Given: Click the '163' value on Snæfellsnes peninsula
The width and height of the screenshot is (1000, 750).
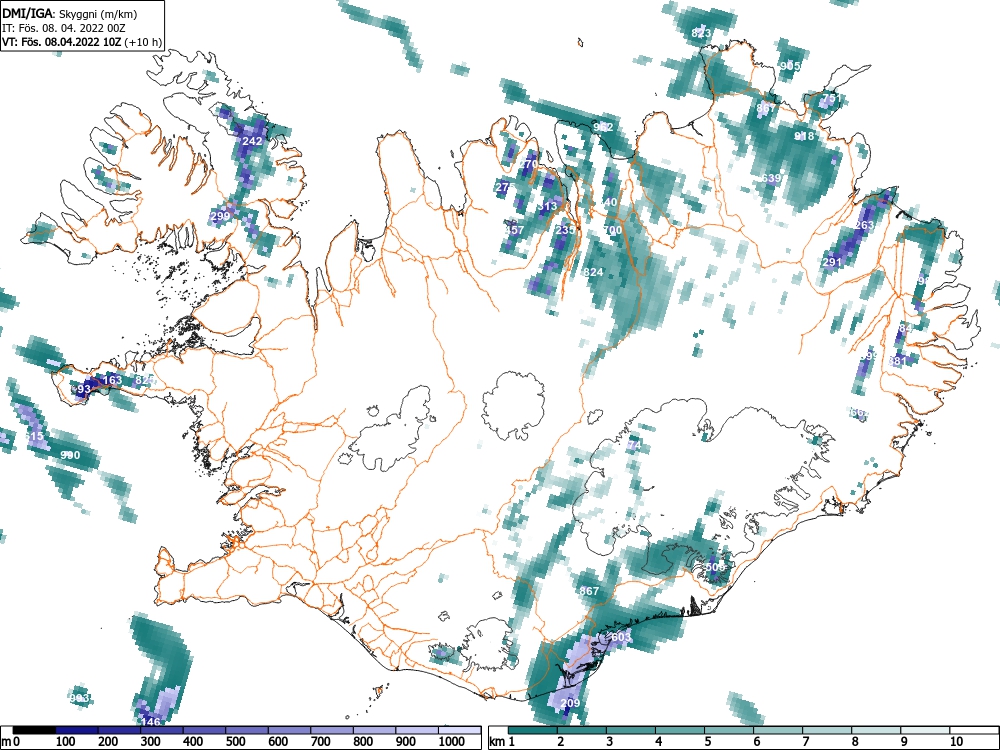Looking at the screenshot, I should tap(112, 380).
